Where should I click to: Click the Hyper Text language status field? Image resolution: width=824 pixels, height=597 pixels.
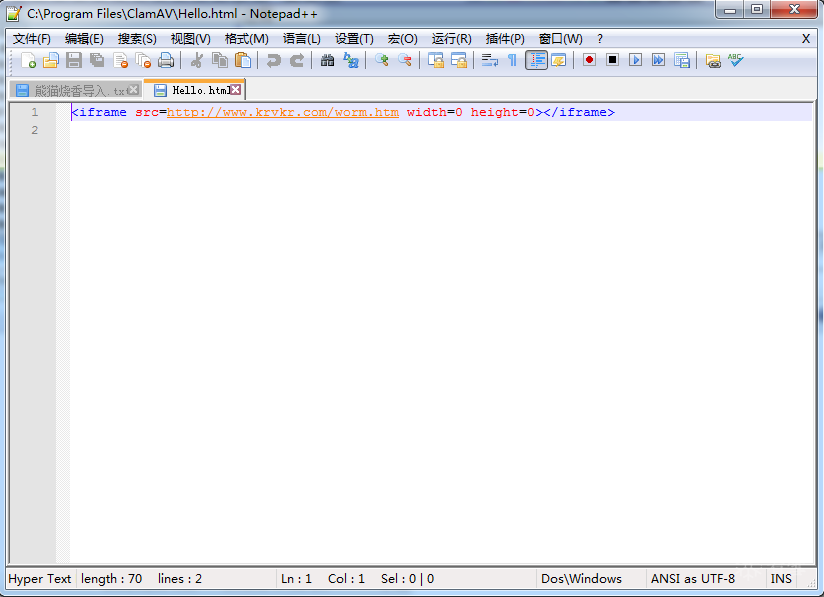[x=40, y=579]
